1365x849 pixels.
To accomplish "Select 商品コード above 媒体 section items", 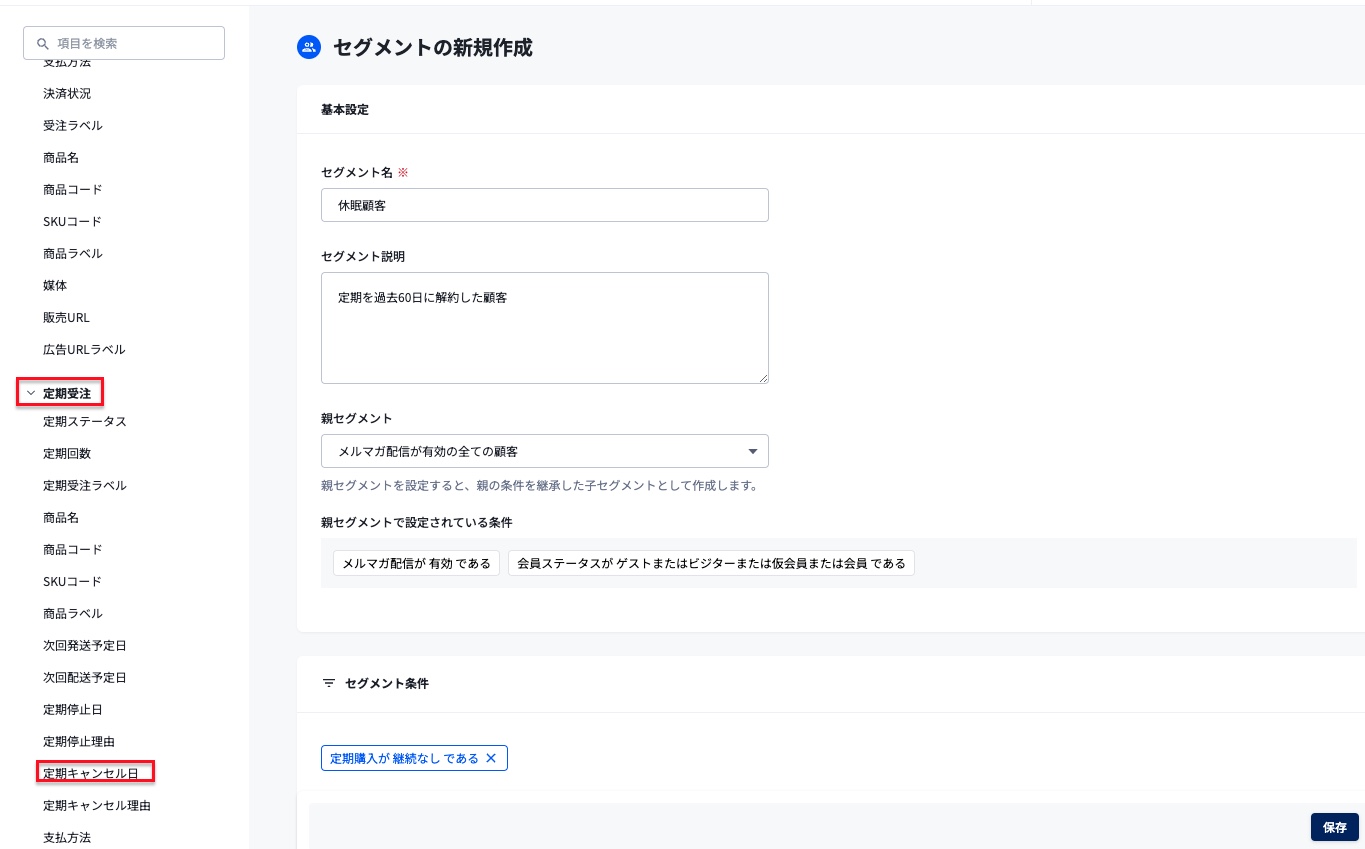I will point(73,190).
